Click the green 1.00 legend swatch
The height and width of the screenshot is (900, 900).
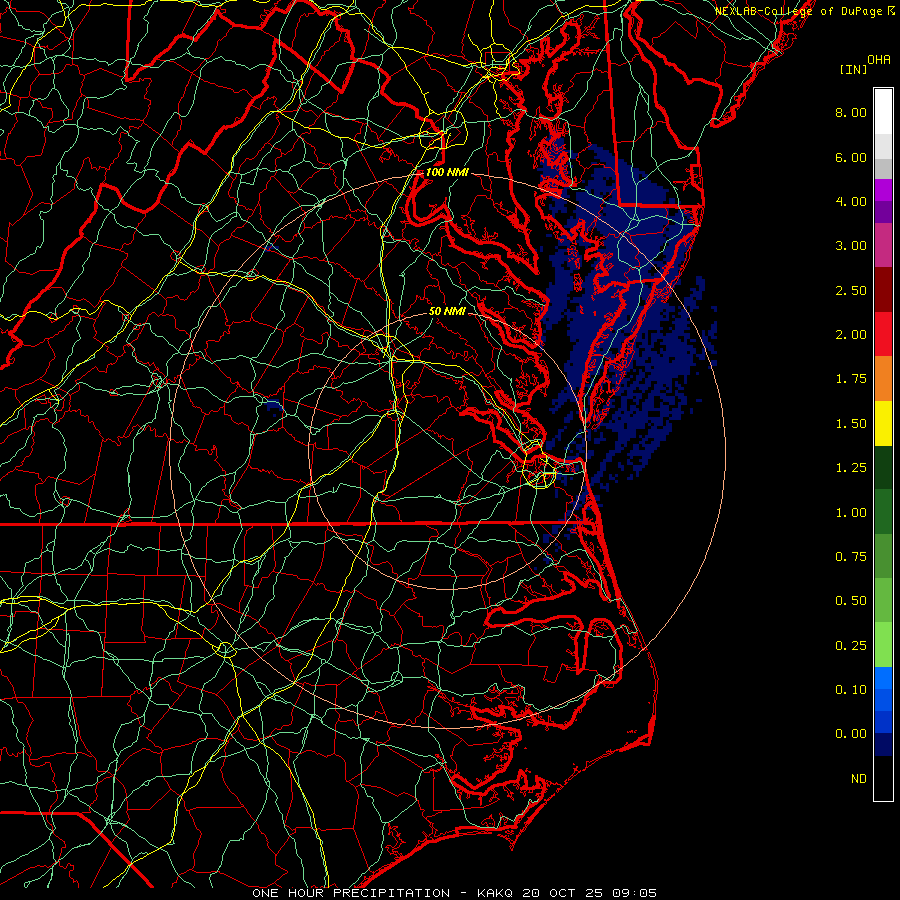pyautogui.click(x=883, y=512)
